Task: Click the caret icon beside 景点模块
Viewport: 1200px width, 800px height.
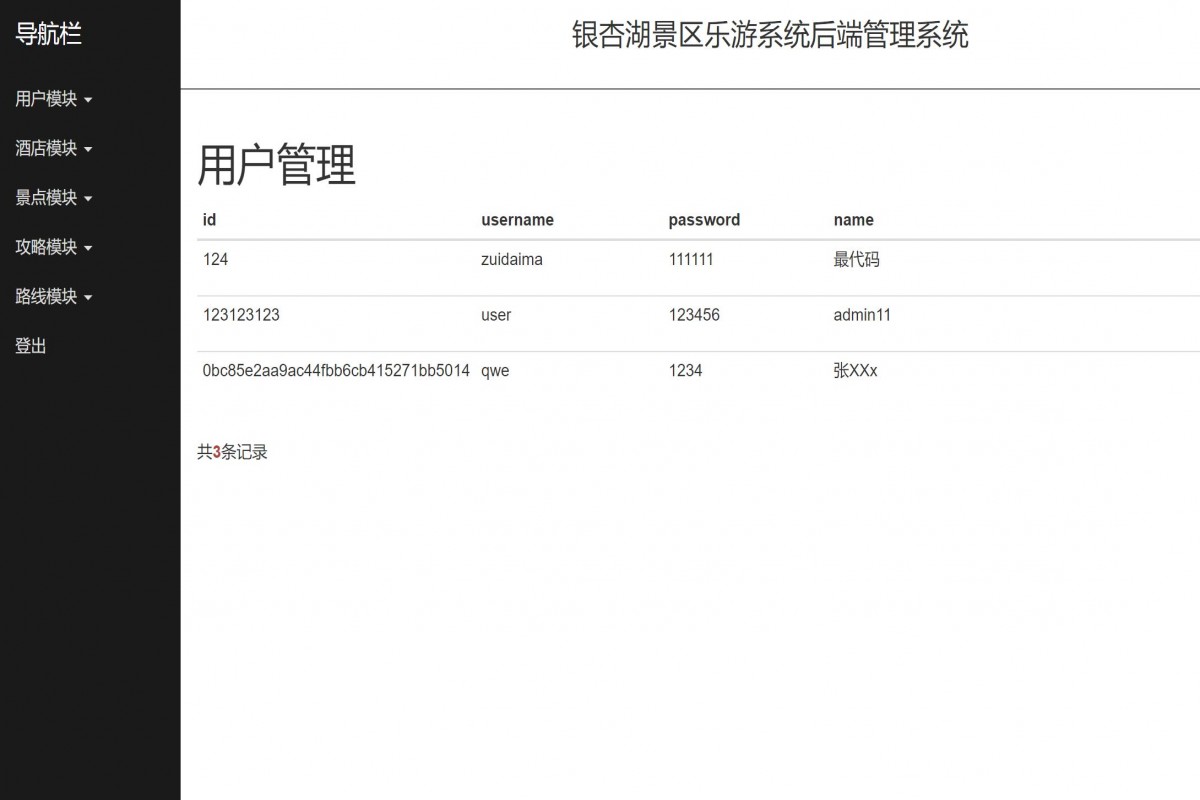Action: pyautogui.click(x=88, y=199)
